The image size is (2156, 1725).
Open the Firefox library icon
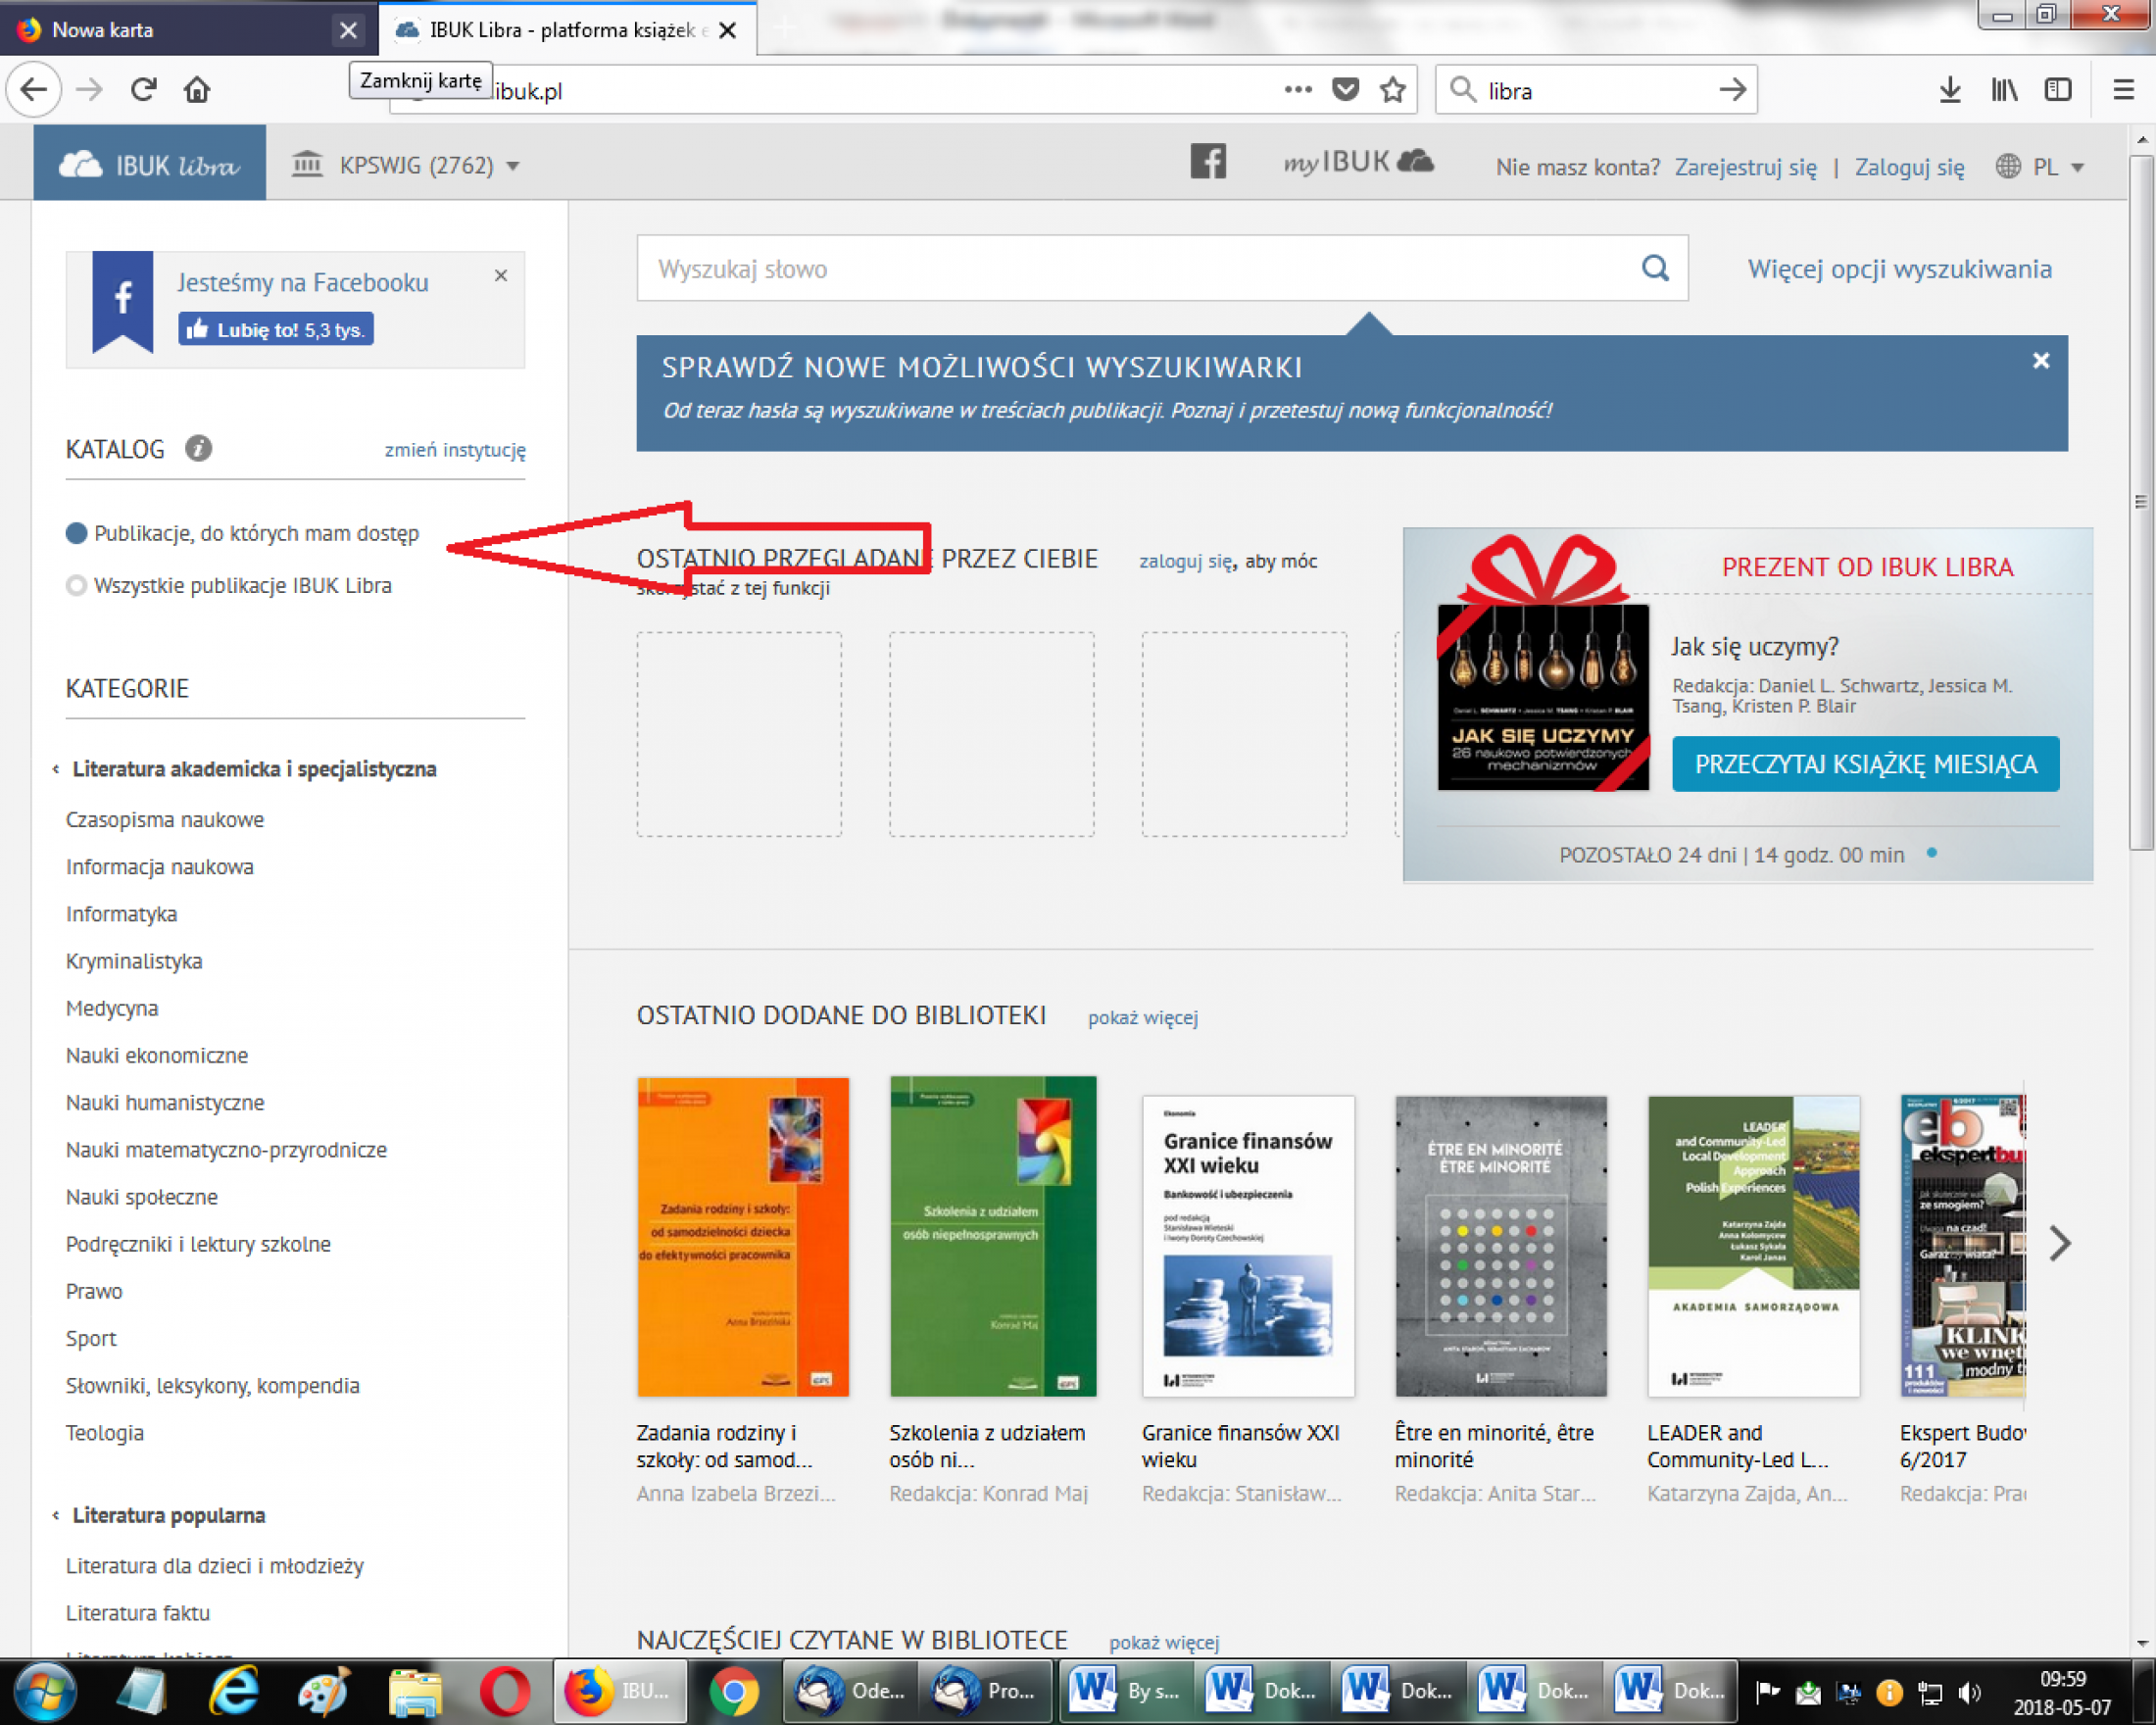click(2004, 90)
